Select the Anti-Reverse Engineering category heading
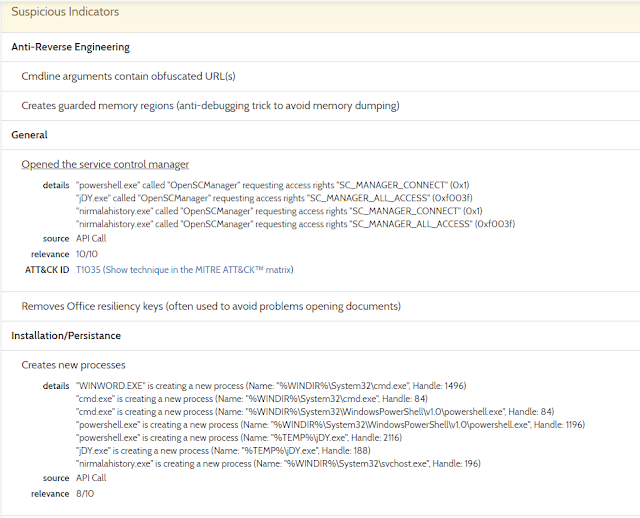640x518 pixels. tap(71, 47)
